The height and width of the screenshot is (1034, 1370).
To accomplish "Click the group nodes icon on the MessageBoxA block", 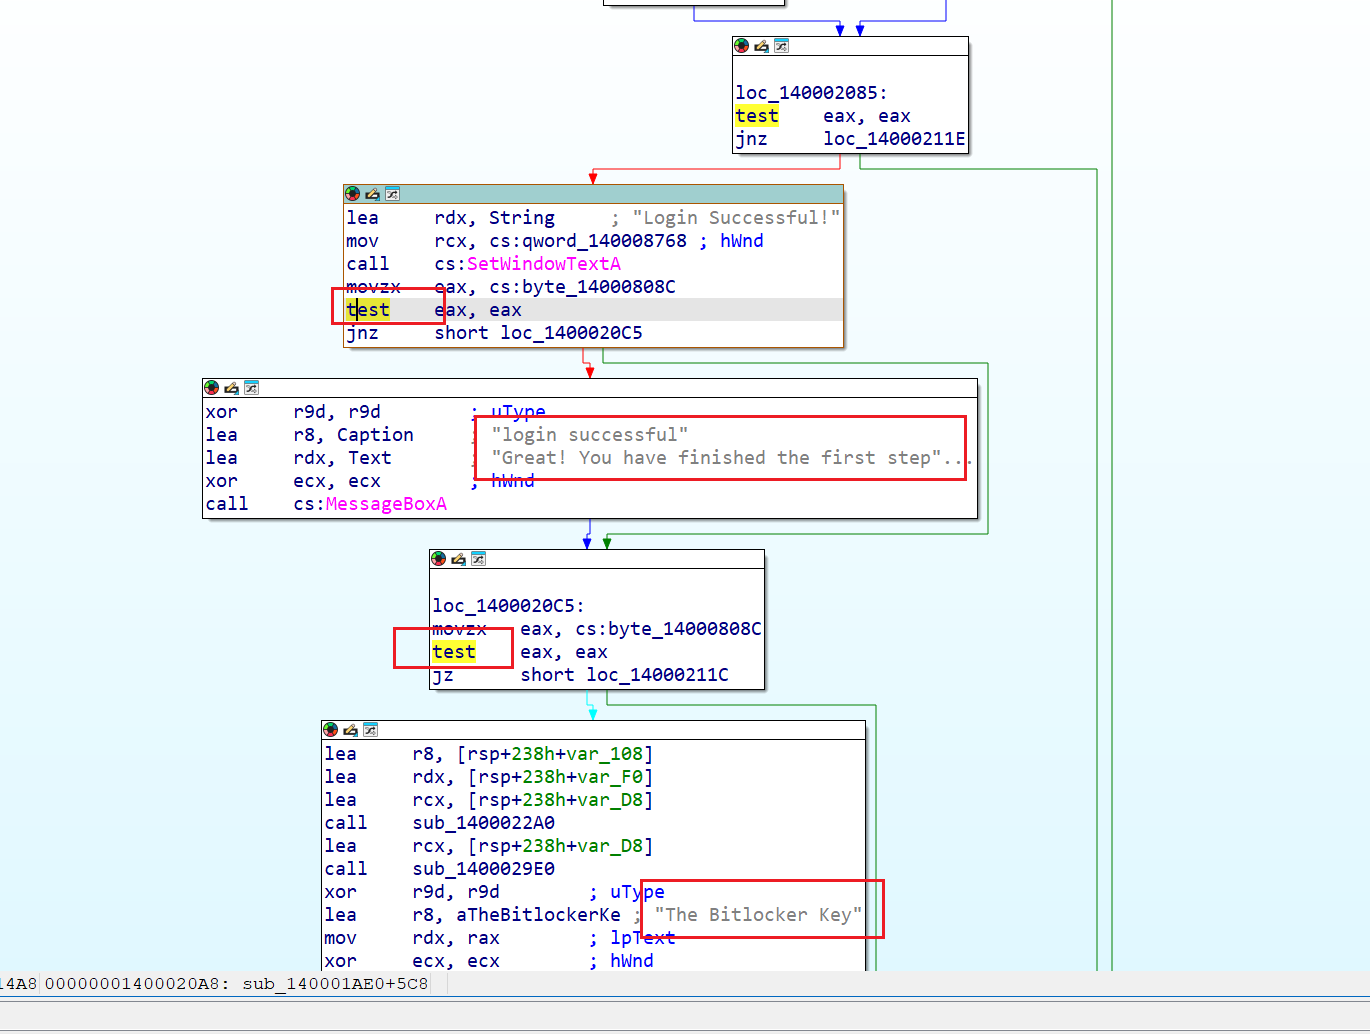I will coord(251,388).
